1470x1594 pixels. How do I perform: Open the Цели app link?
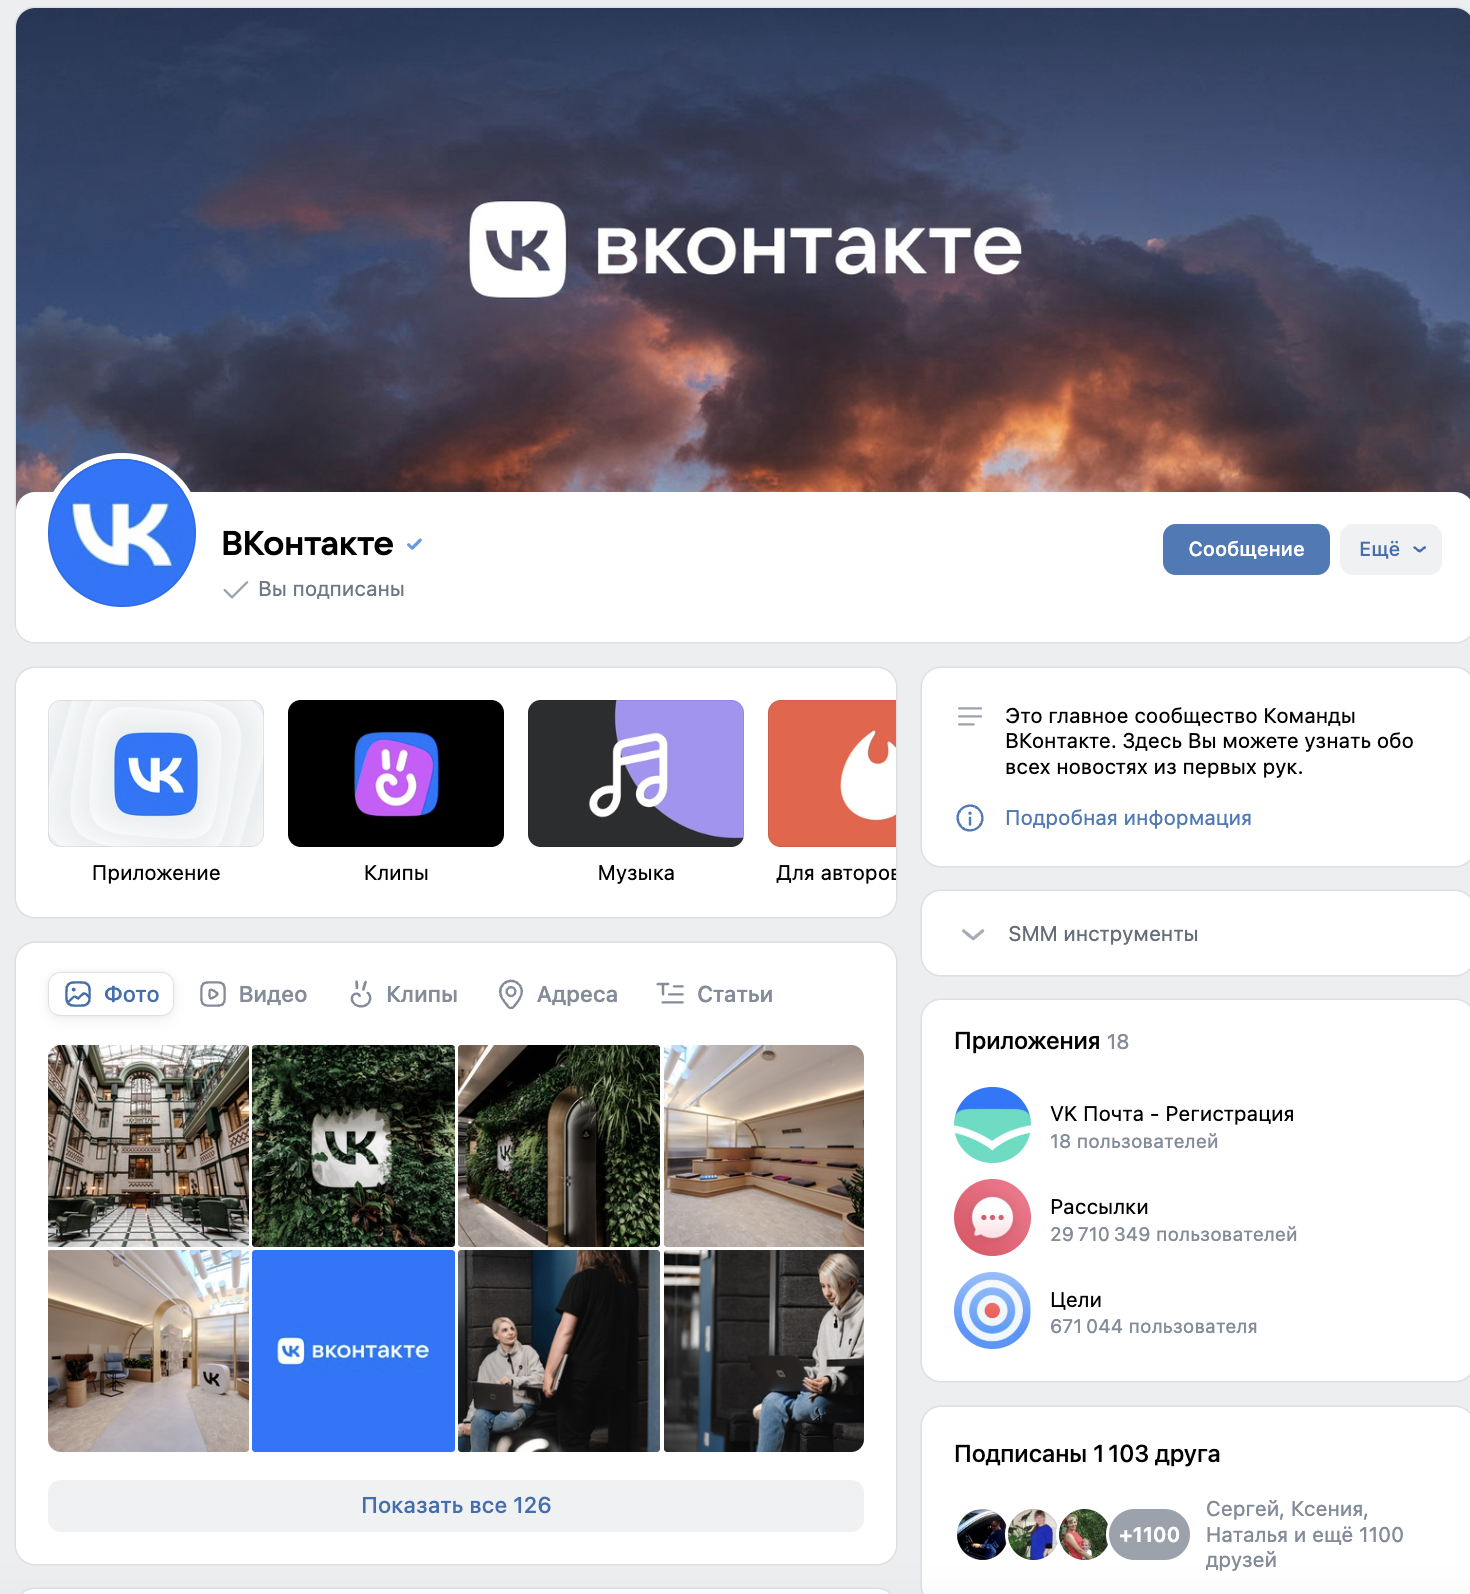click(x=1076, y=1300)
